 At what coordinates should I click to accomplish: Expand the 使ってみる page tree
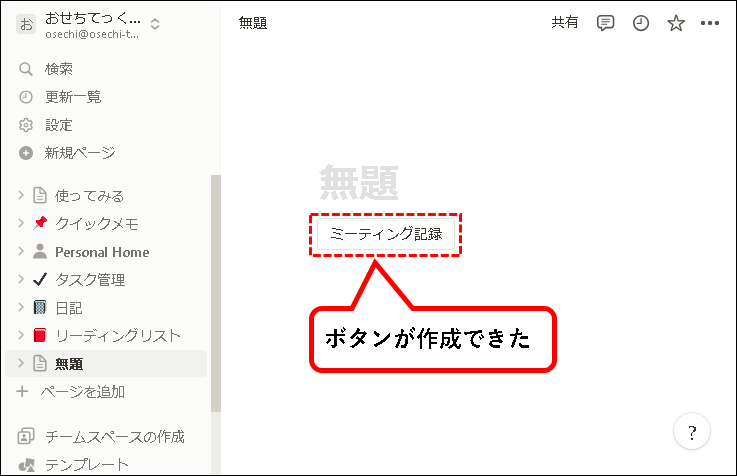21,195
